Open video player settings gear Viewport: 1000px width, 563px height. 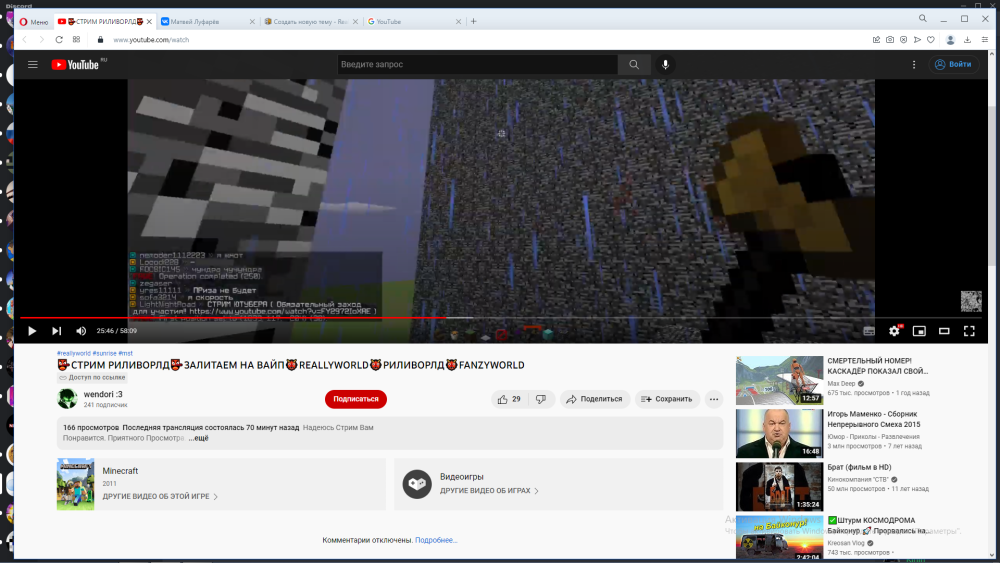tap(894, 331)
